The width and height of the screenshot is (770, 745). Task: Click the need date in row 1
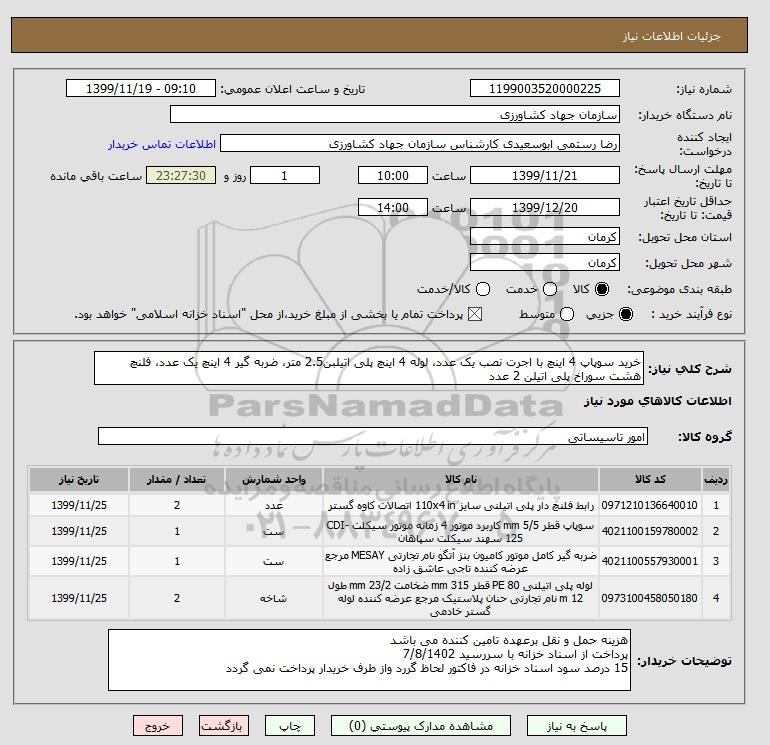click(x=79, y=505)
